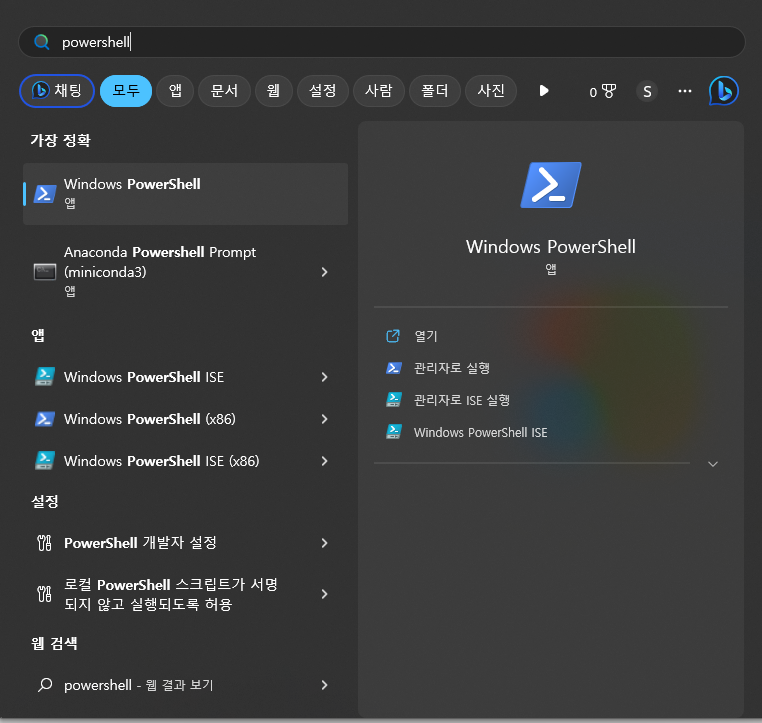762x723 pixels.
Task: Click 관리자로 실행 run as administrator
Action: pyautogui.click(x=451, y=368)
